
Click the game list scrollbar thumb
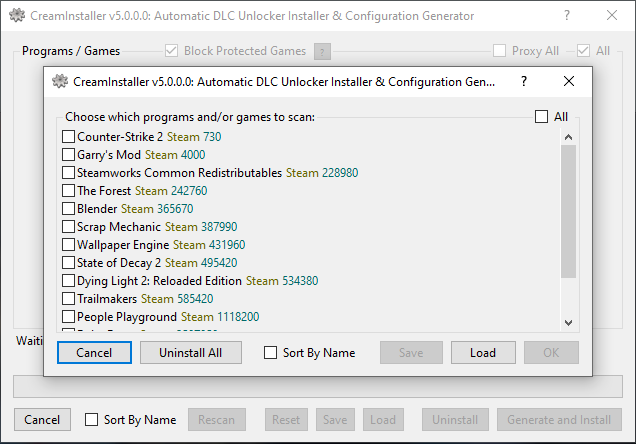[568, 212]
